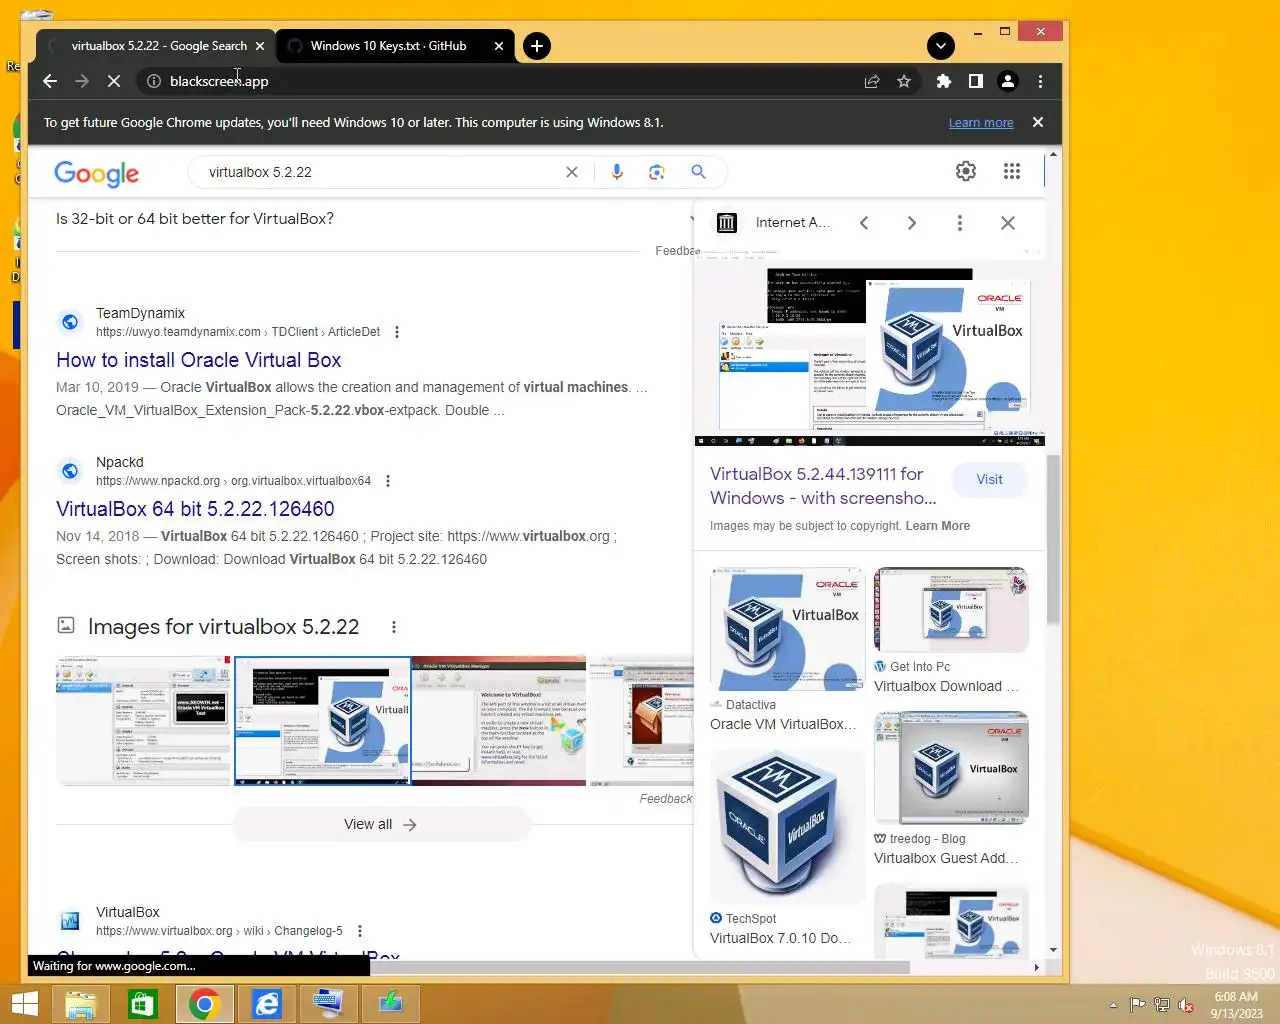
Task: Close the Windows 10 Keys.txt tab
Action: 499,46
